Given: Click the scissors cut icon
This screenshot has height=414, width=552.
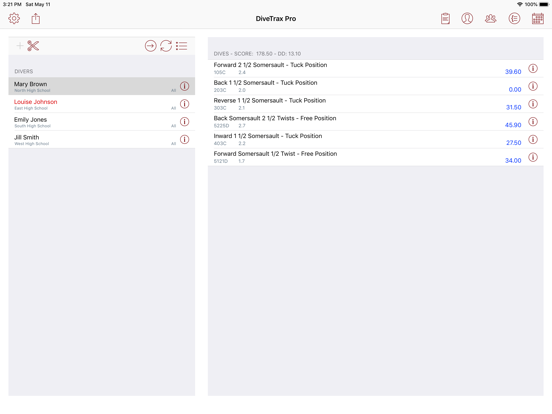Looking at the screenshot, I should (x=33, y=46).
